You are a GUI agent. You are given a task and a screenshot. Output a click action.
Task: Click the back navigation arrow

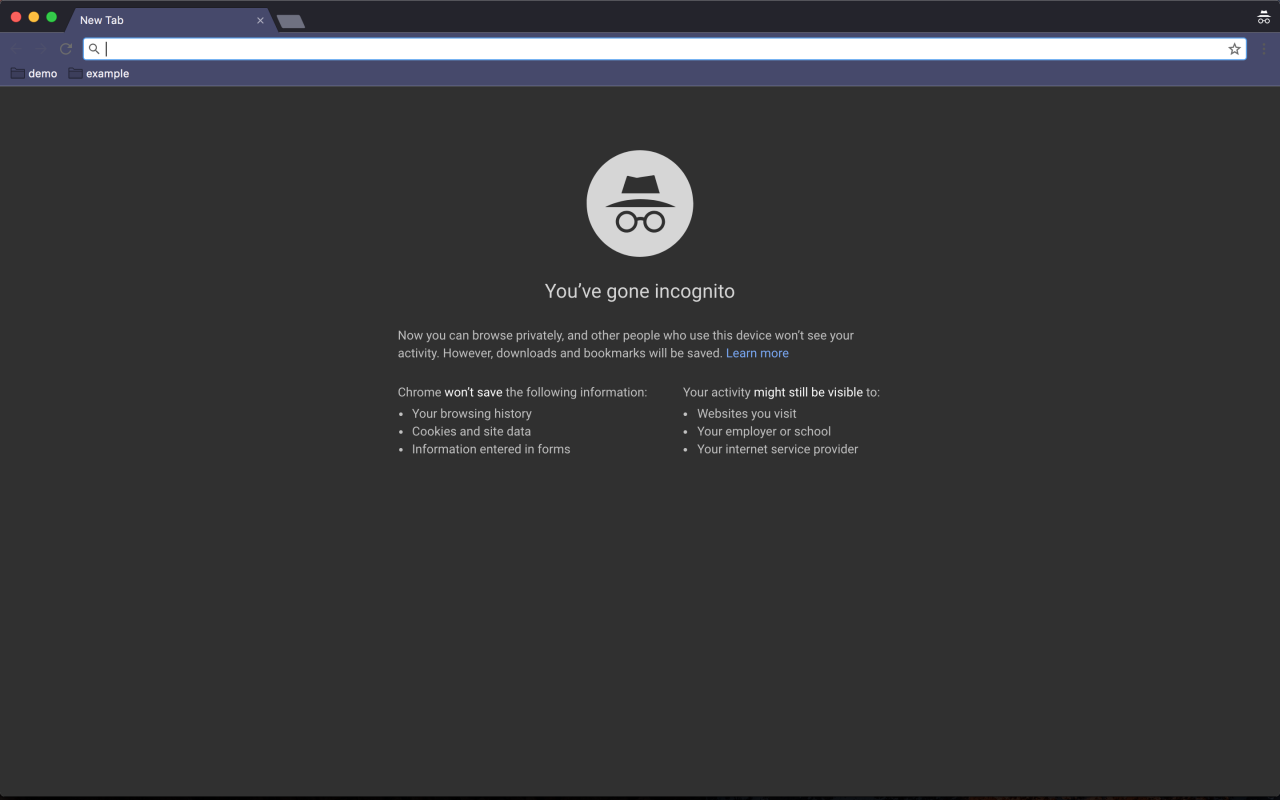click(16, 49)
